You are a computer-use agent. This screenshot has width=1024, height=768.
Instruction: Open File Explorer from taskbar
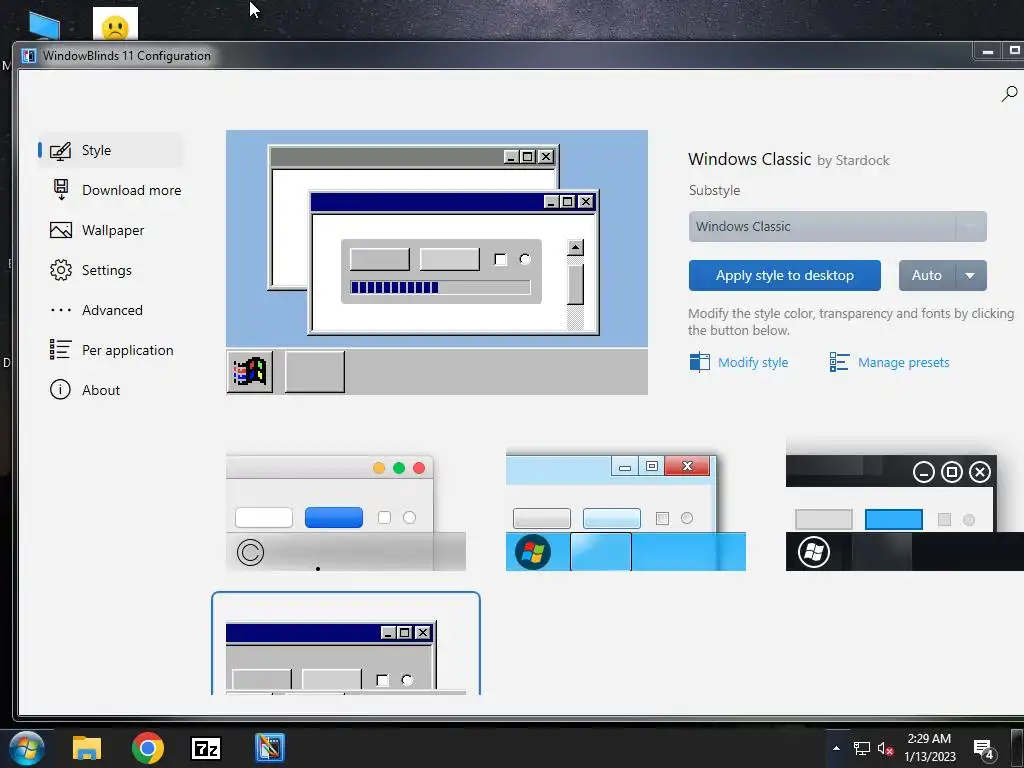[87, 748]
